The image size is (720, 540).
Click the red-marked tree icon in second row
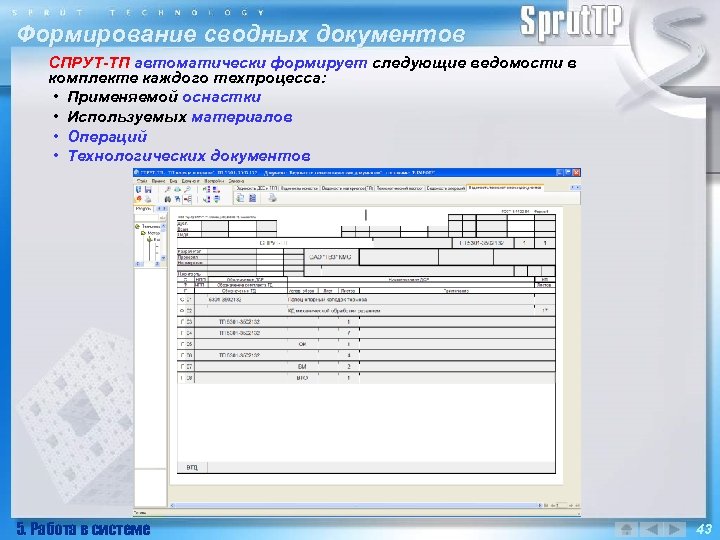(x=187, y=199)
